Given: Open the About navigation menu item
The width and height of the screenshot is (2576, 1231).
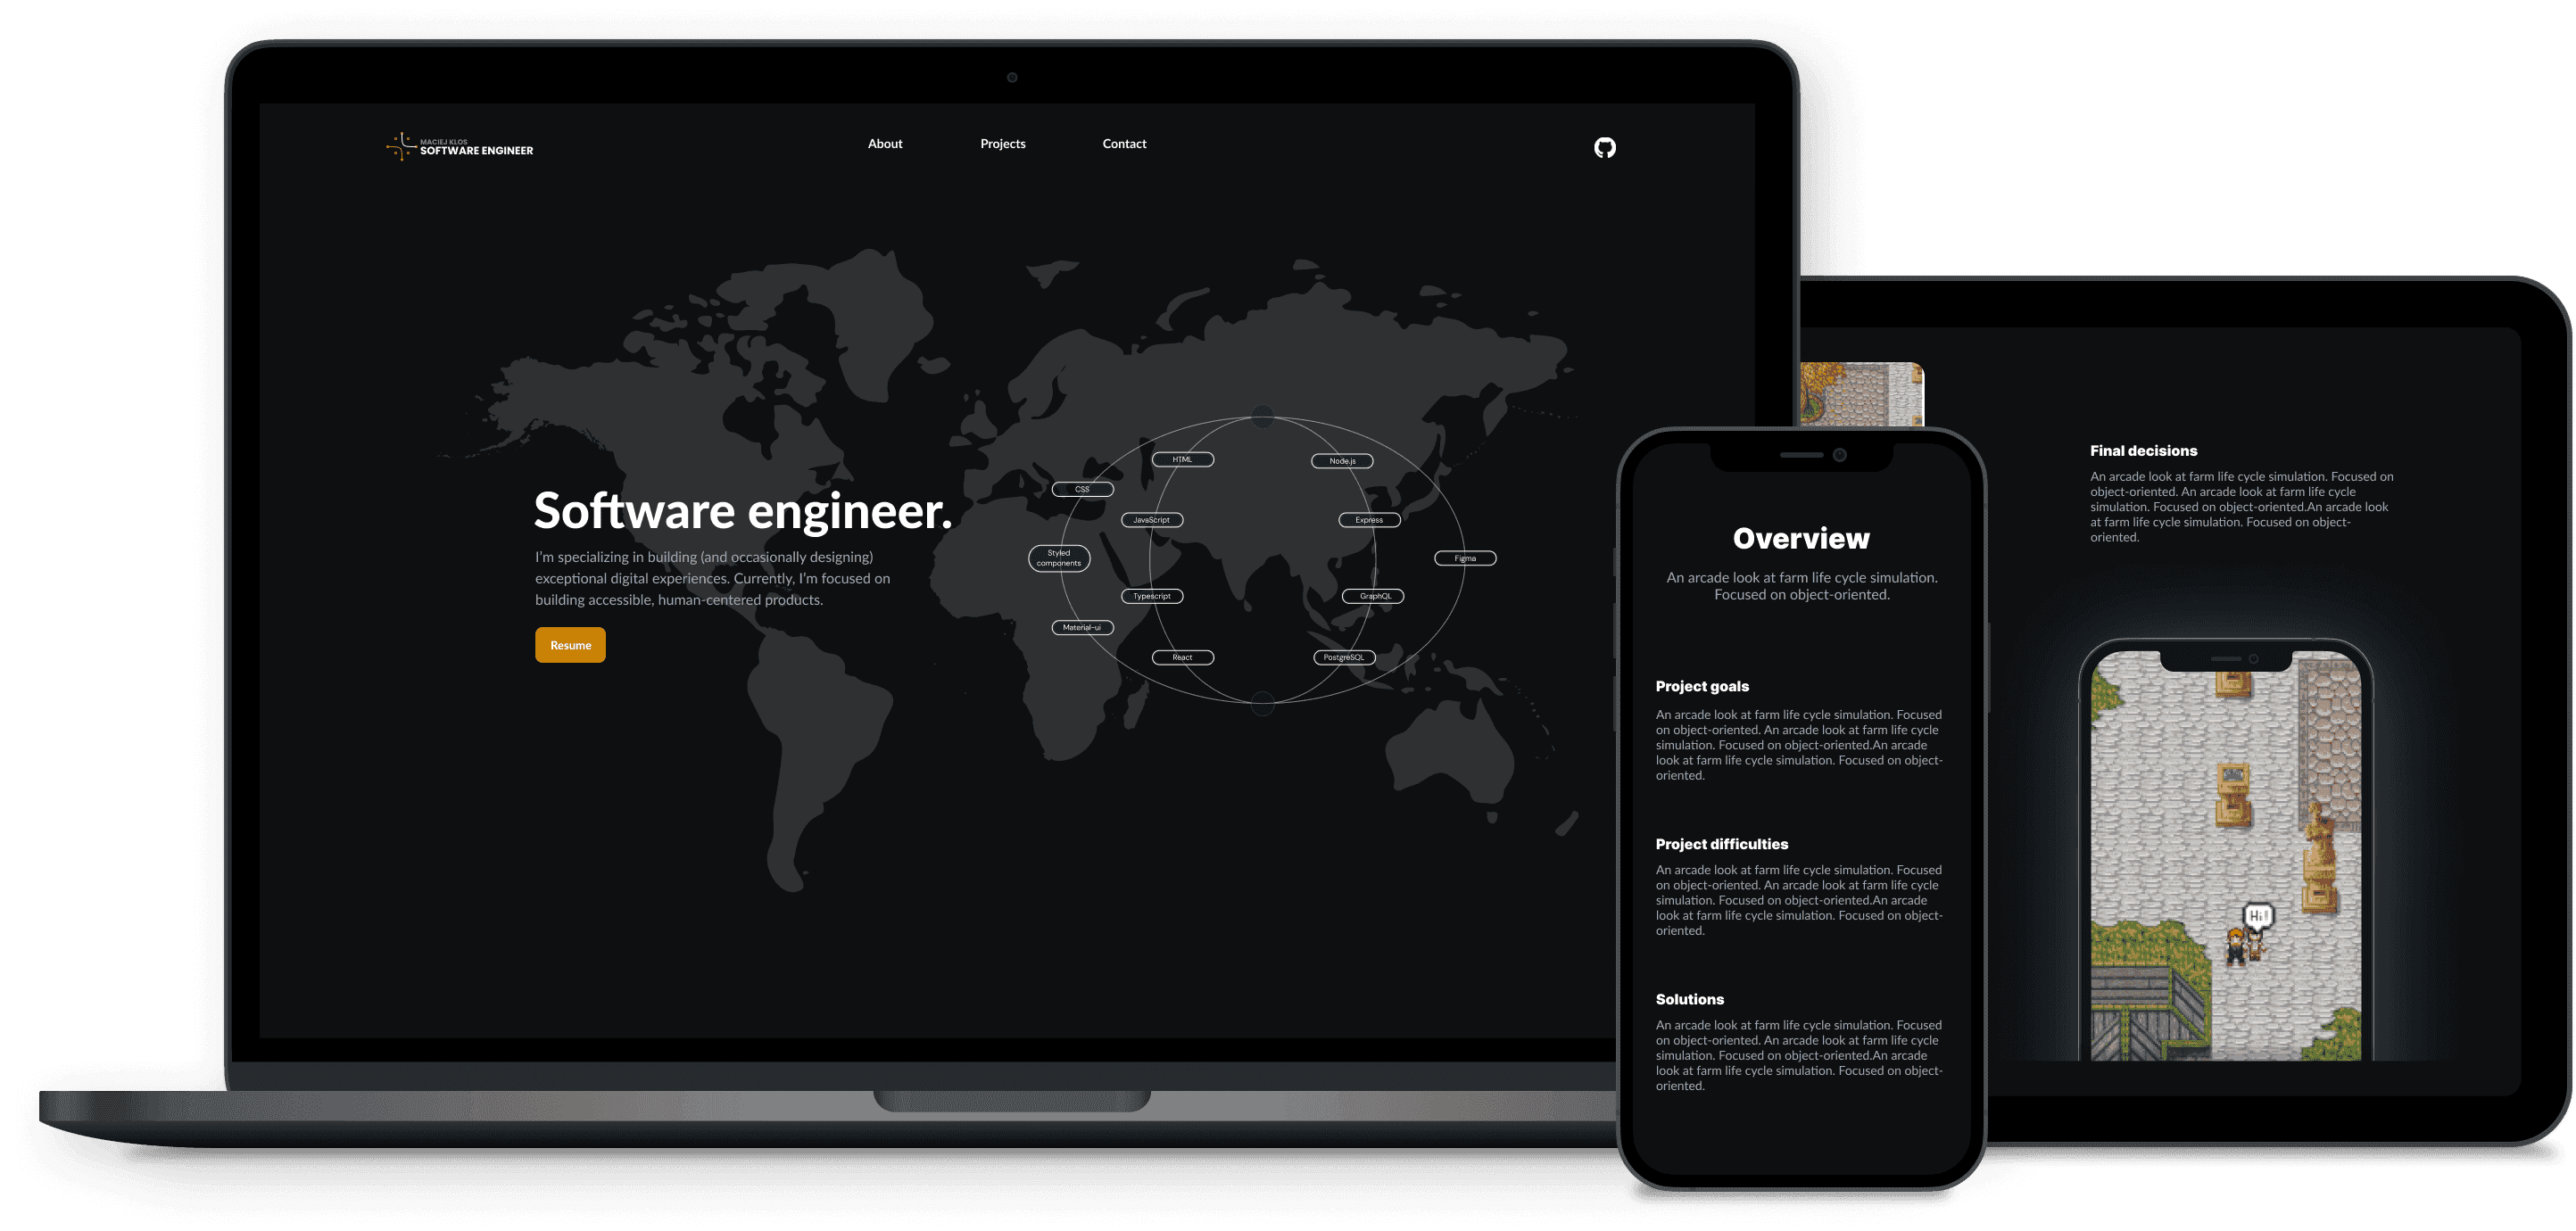Looking at the screenshot, I should tap(885, 145).
